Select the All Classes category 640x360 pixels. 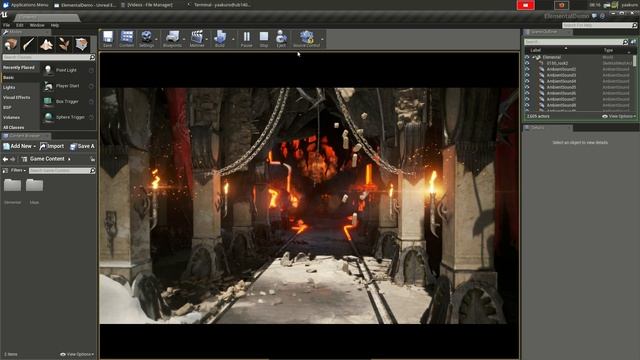(x=14, y=127)
